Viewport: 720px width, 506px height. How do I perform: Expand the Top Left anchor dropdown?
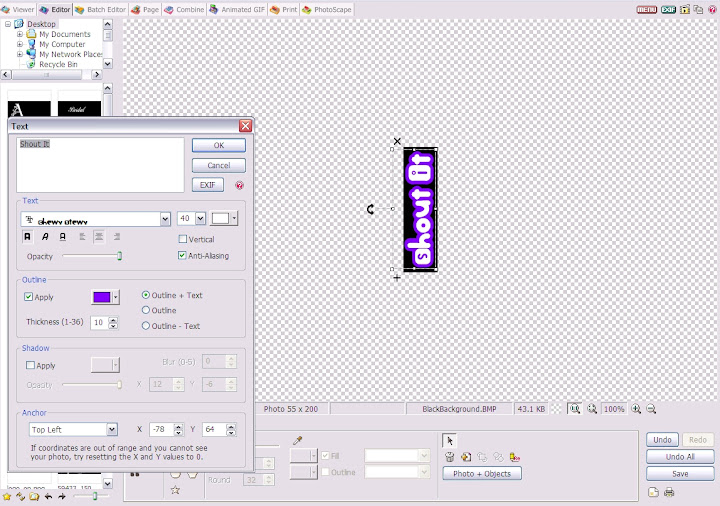pos(112,430)
